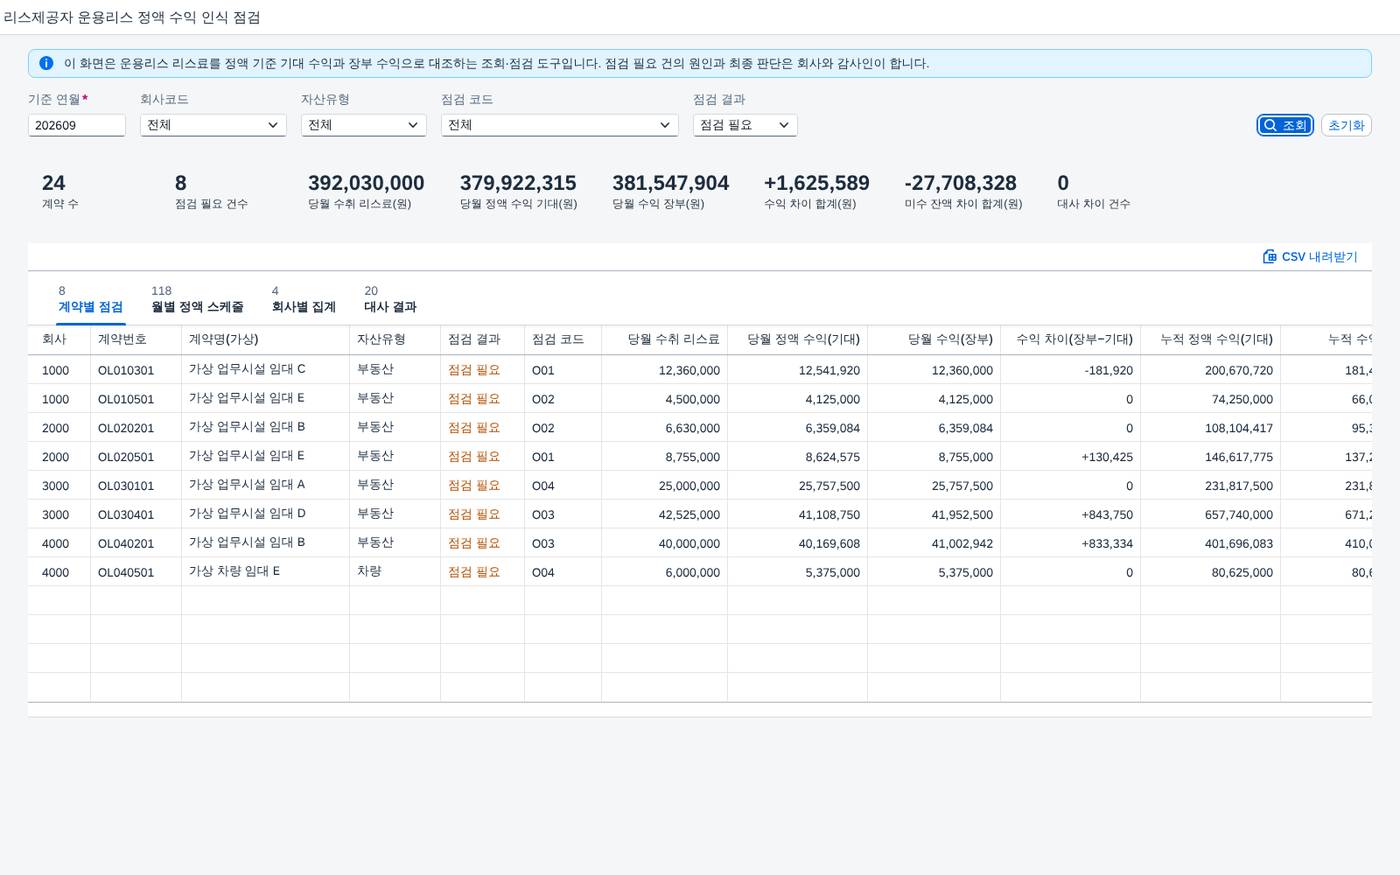Viewport: 1400px width, 875px height.
Task: Click the 차량 asset type cell
Action: 369,571
